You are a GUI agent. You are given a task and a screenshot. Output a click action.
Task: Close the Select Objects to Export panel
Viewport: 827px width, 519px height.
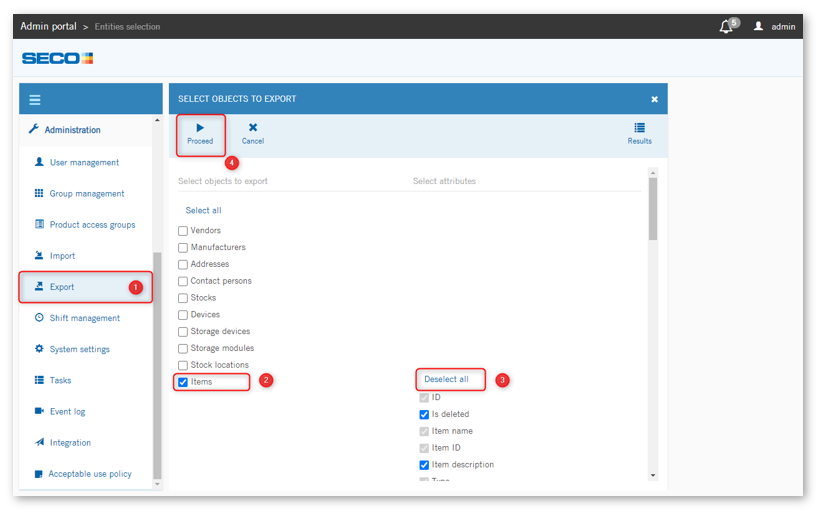[x=655, y=99]
